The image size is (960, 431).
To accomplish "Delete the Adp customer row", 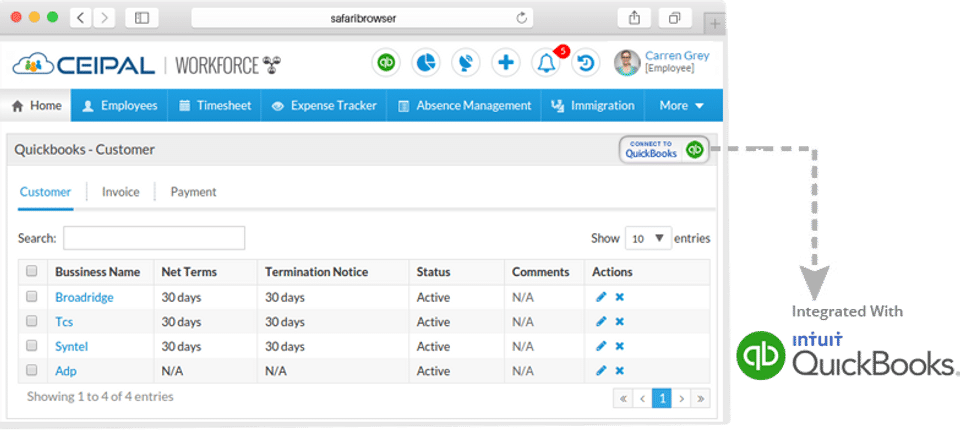I will tap(620, 370).
